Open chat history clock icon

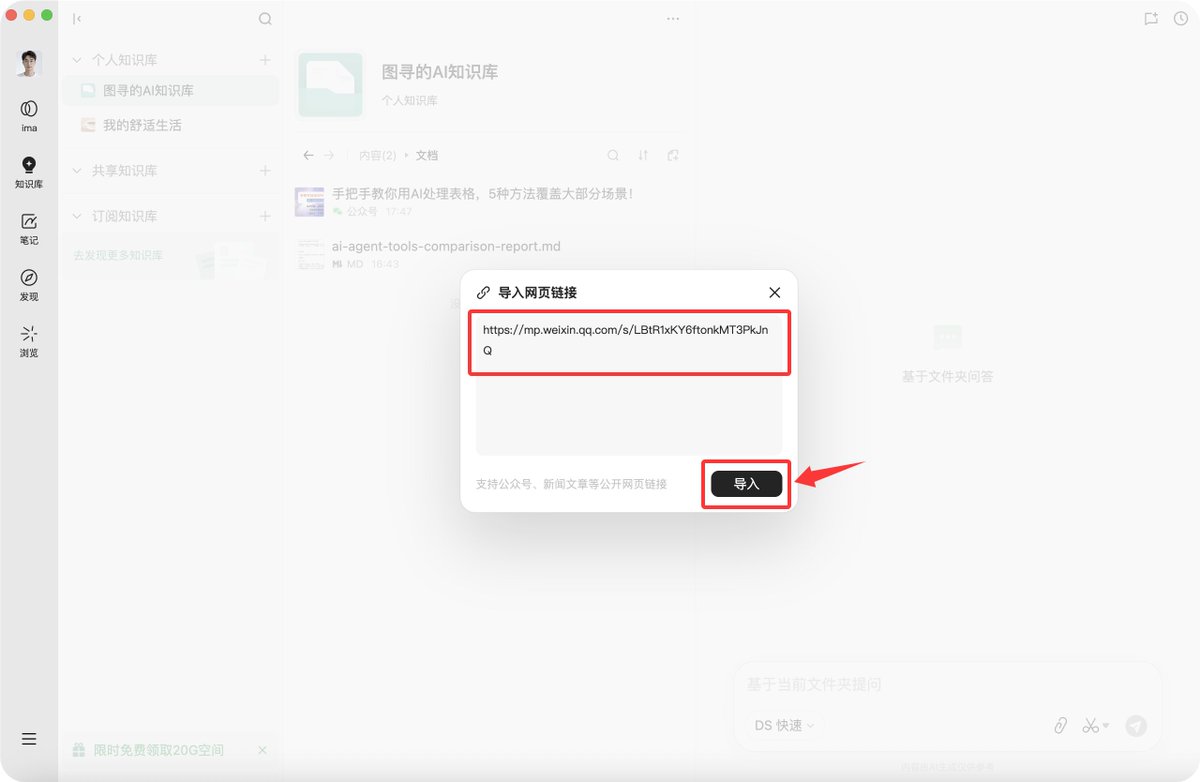pyautogui.click(x=1181, y=18)
